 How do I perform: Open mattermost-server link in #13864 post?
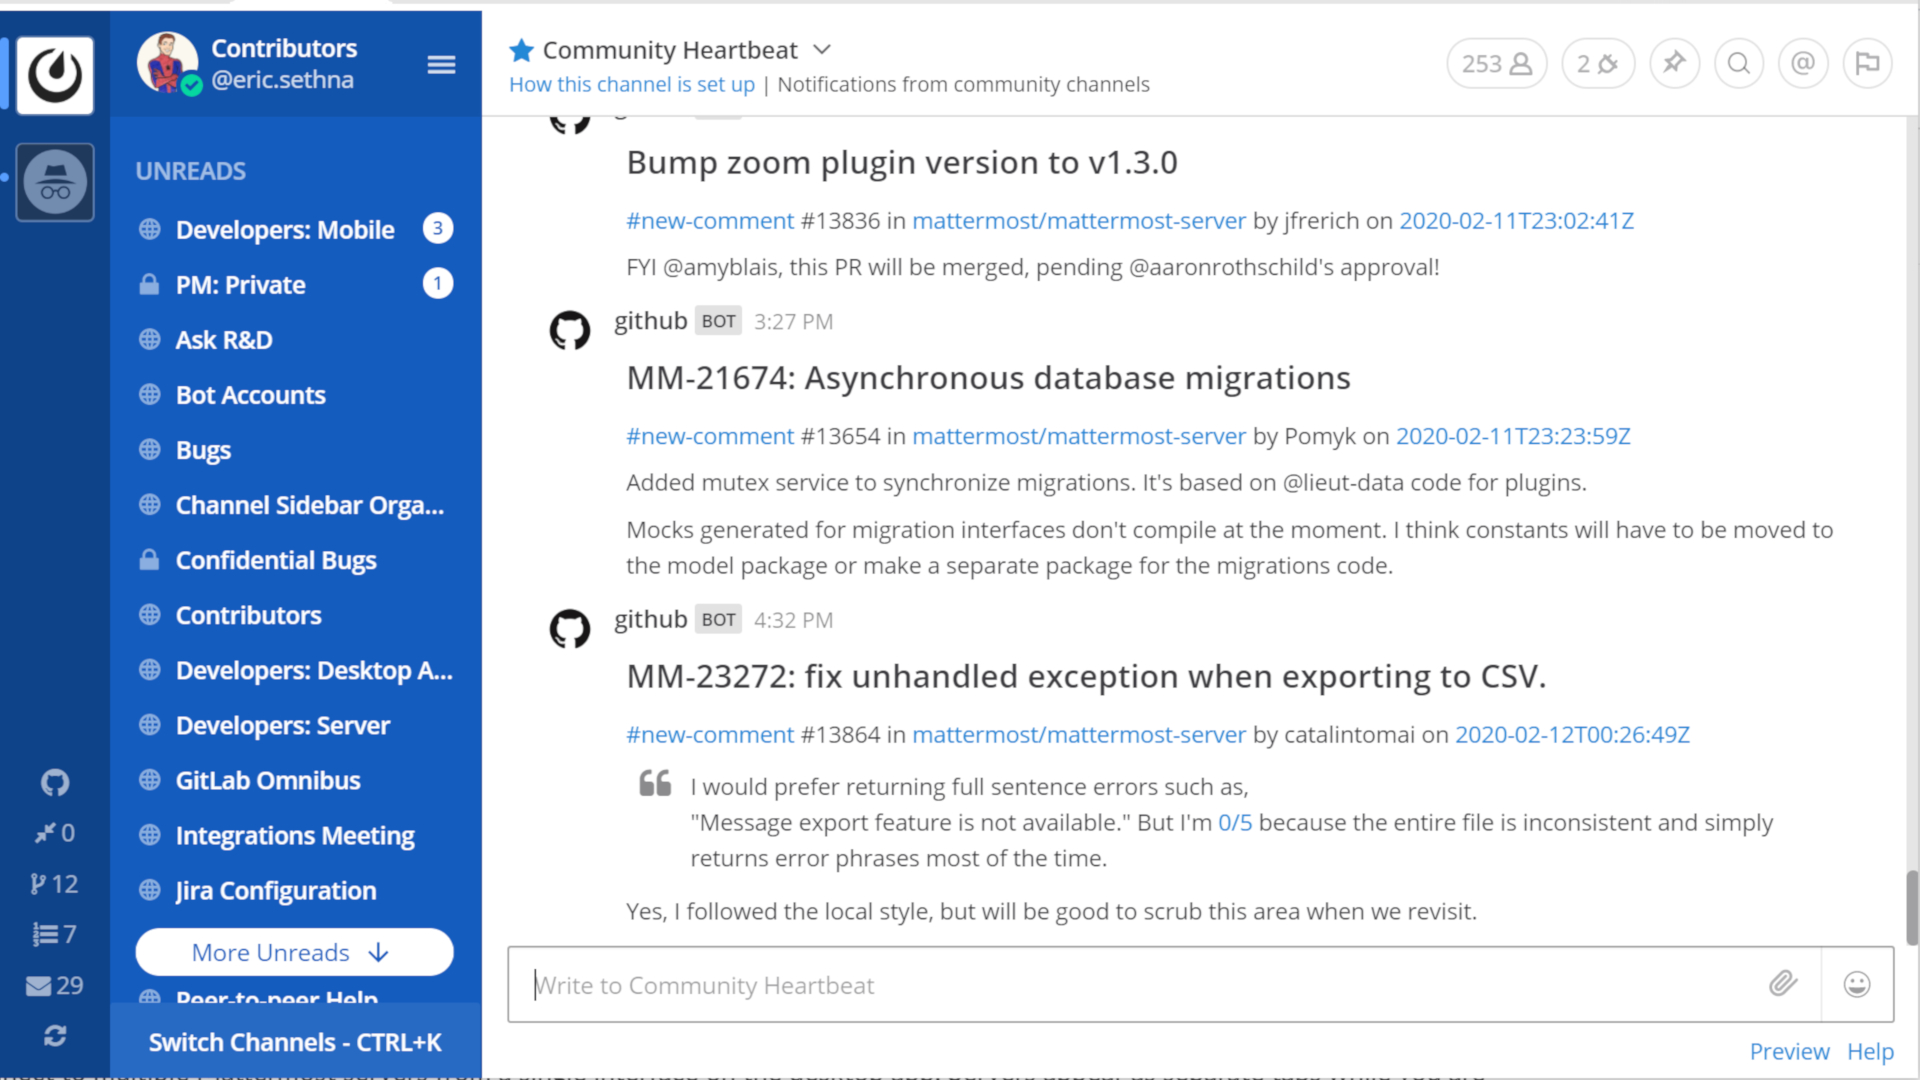(1079, 735)
